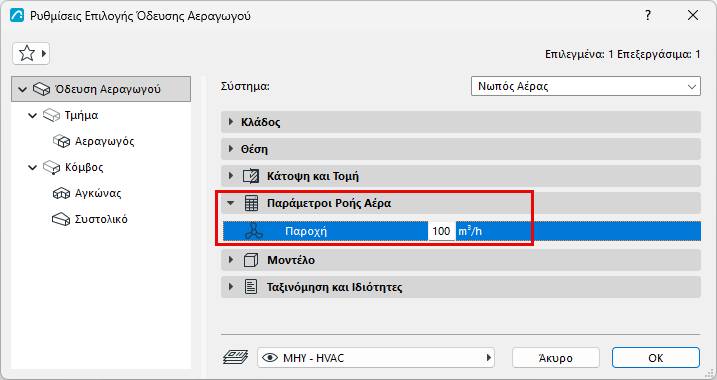Click the segment icon beside Τμήμα

pos(51,115)
